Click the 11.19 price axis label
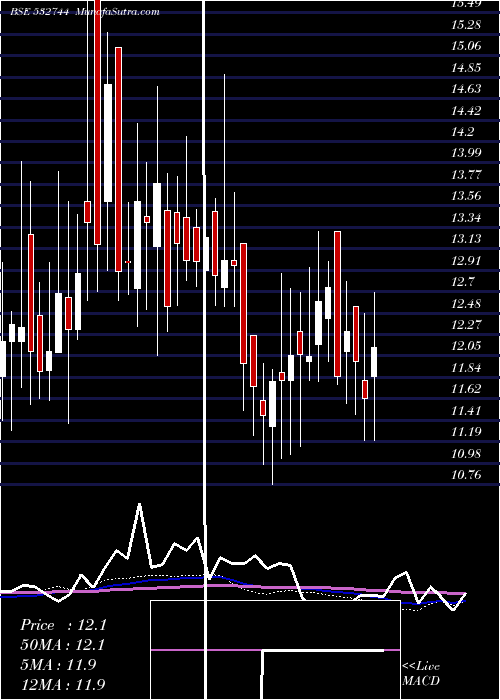The height and width of the screenshot is (700, 500). (466, 432)
